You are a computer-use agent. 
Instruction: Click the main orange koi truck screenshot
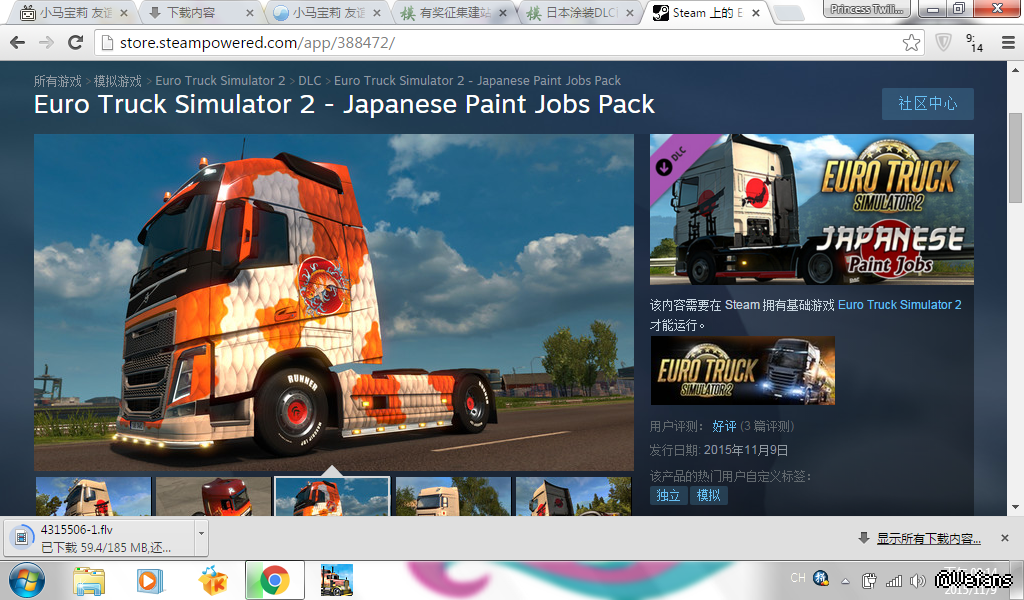[334, 302]
